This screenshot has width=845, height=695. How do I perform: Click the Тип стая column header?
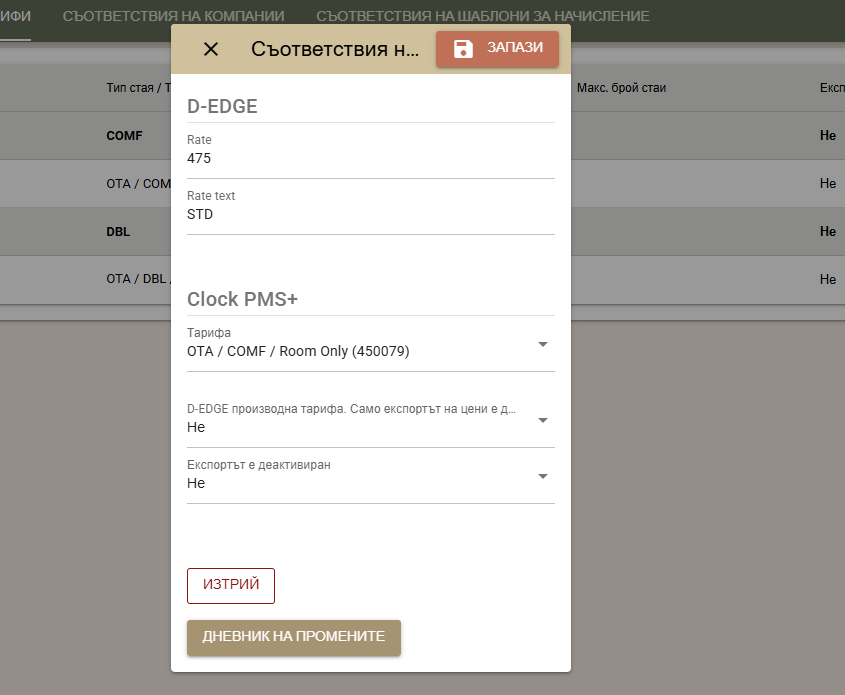click(138, 88)
